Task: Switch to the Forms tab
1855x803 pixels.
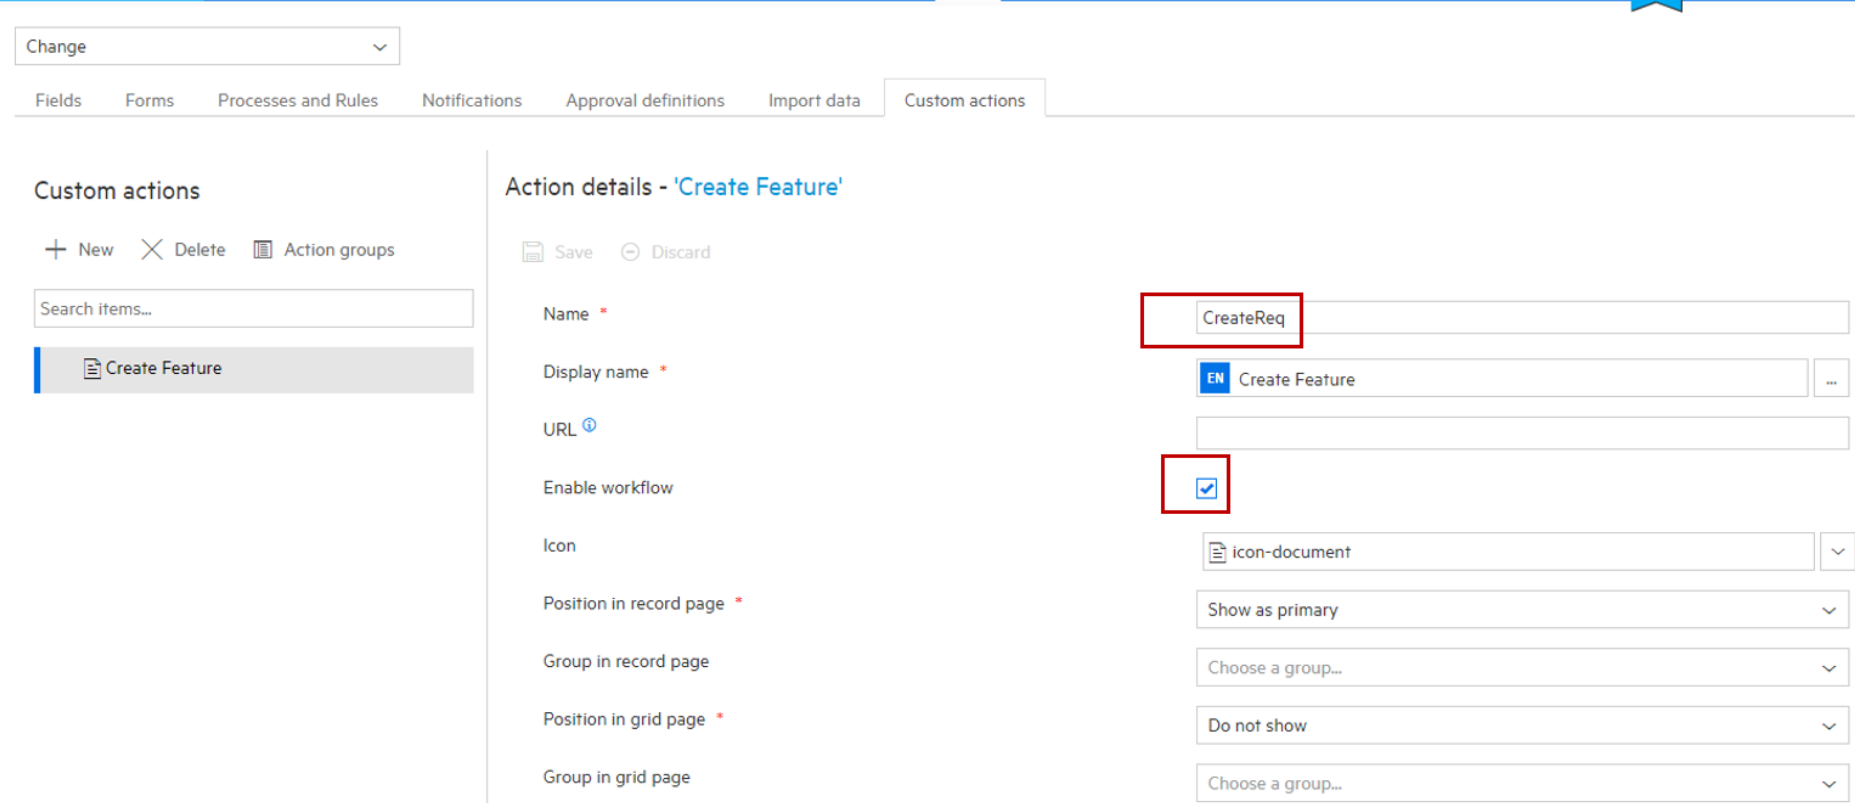Action: point(149,100)
